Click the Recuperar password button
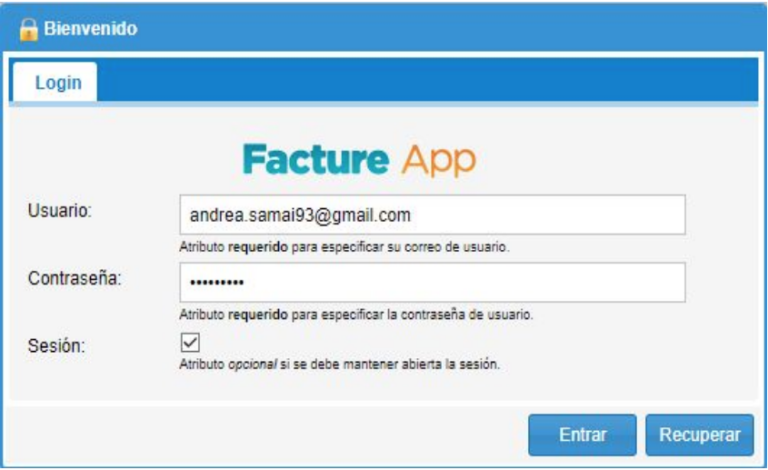Image resolution: width=768 pixels, height=470 pixels. pos(699,435)
